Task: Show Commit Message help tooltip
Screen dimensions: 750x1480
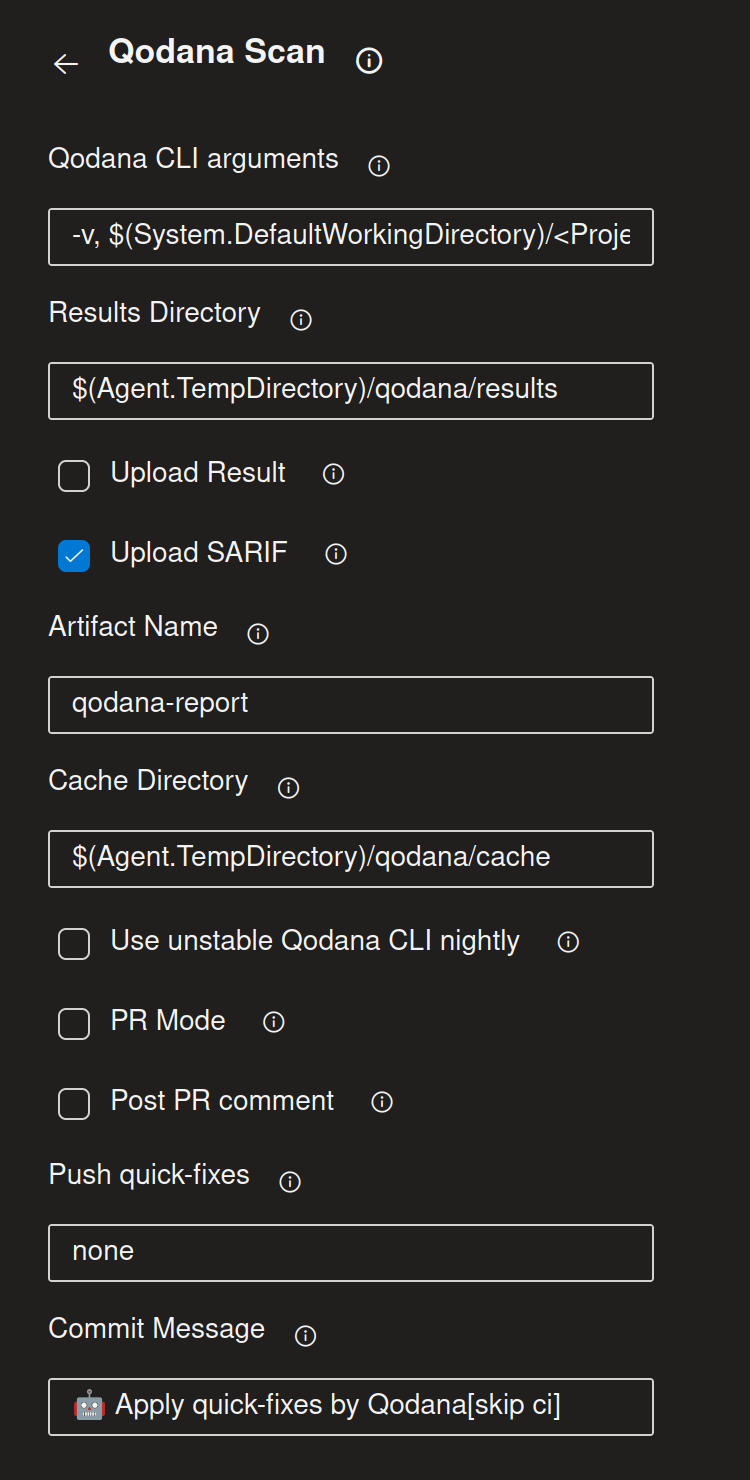Action: click(x=304, y=1335)
